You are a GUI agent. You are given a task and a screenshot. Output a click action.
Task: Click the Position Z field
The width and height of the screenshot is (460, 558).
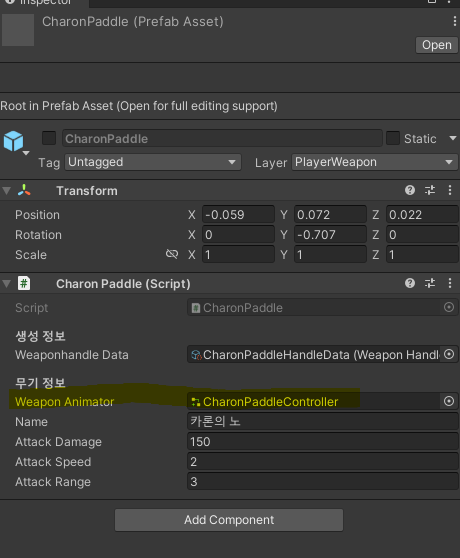[x=422, y=215]
